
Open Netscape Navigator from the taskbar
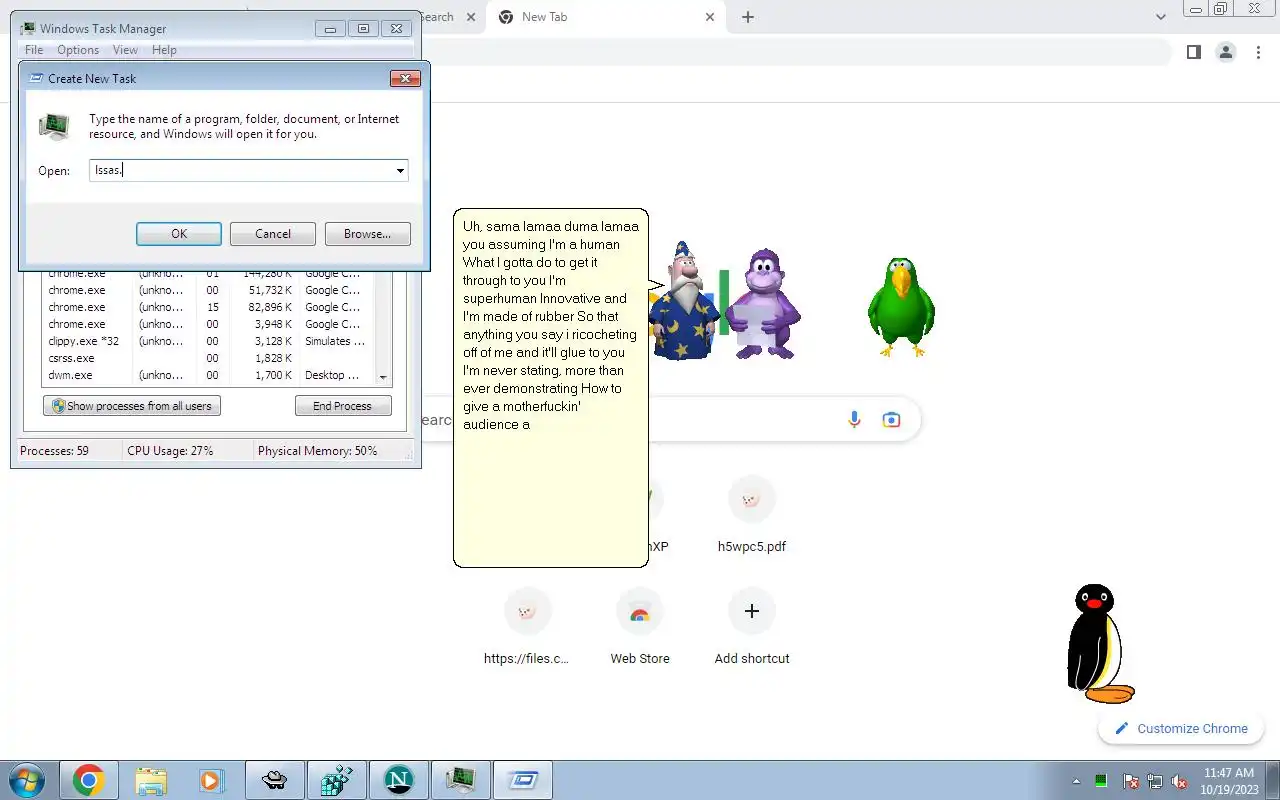click(x=399, y=780)
